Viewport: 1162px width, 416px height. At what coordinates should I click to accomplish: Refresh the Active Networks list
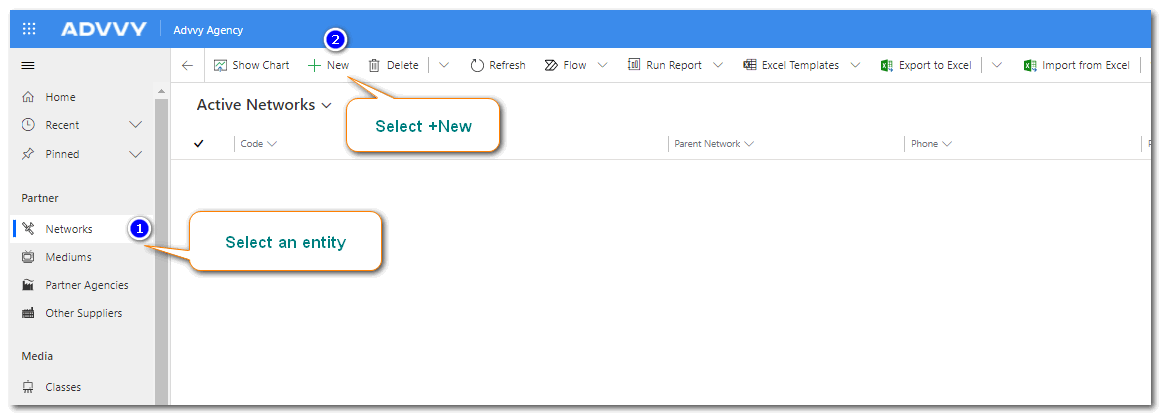tap(497, 65)
